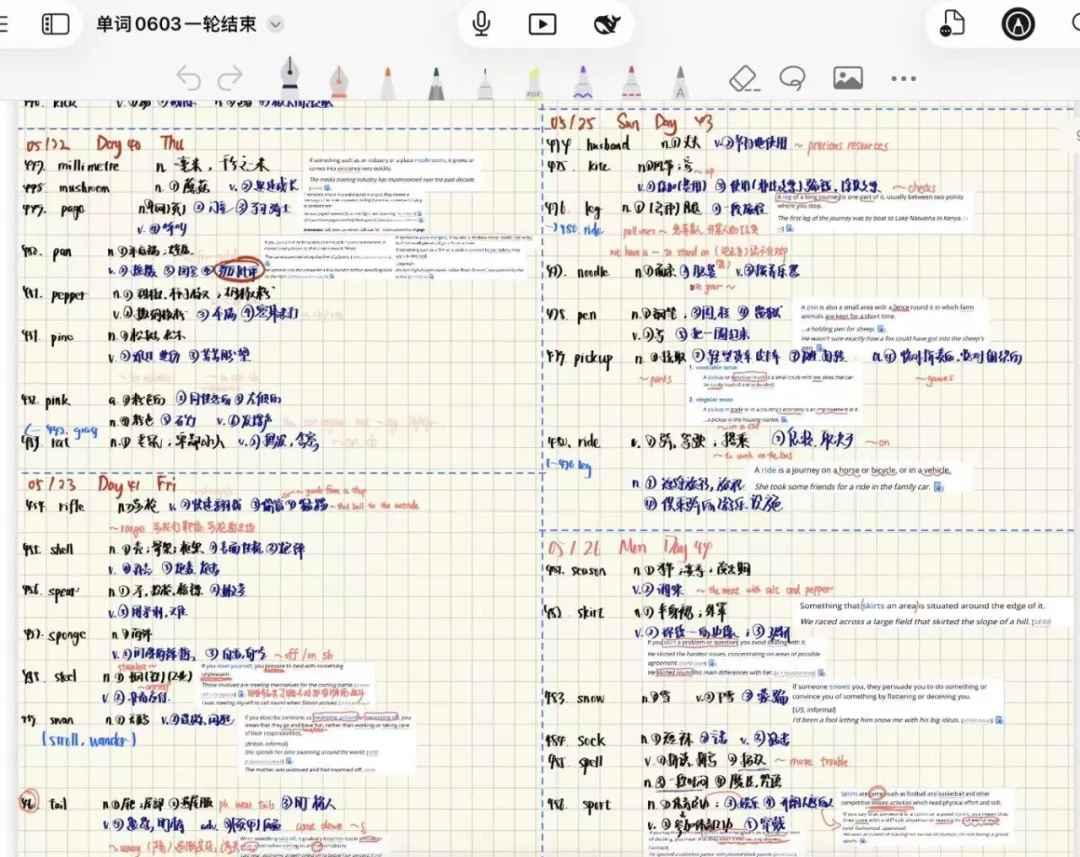Tap the handwritten word 'steel'

(65, 677)
